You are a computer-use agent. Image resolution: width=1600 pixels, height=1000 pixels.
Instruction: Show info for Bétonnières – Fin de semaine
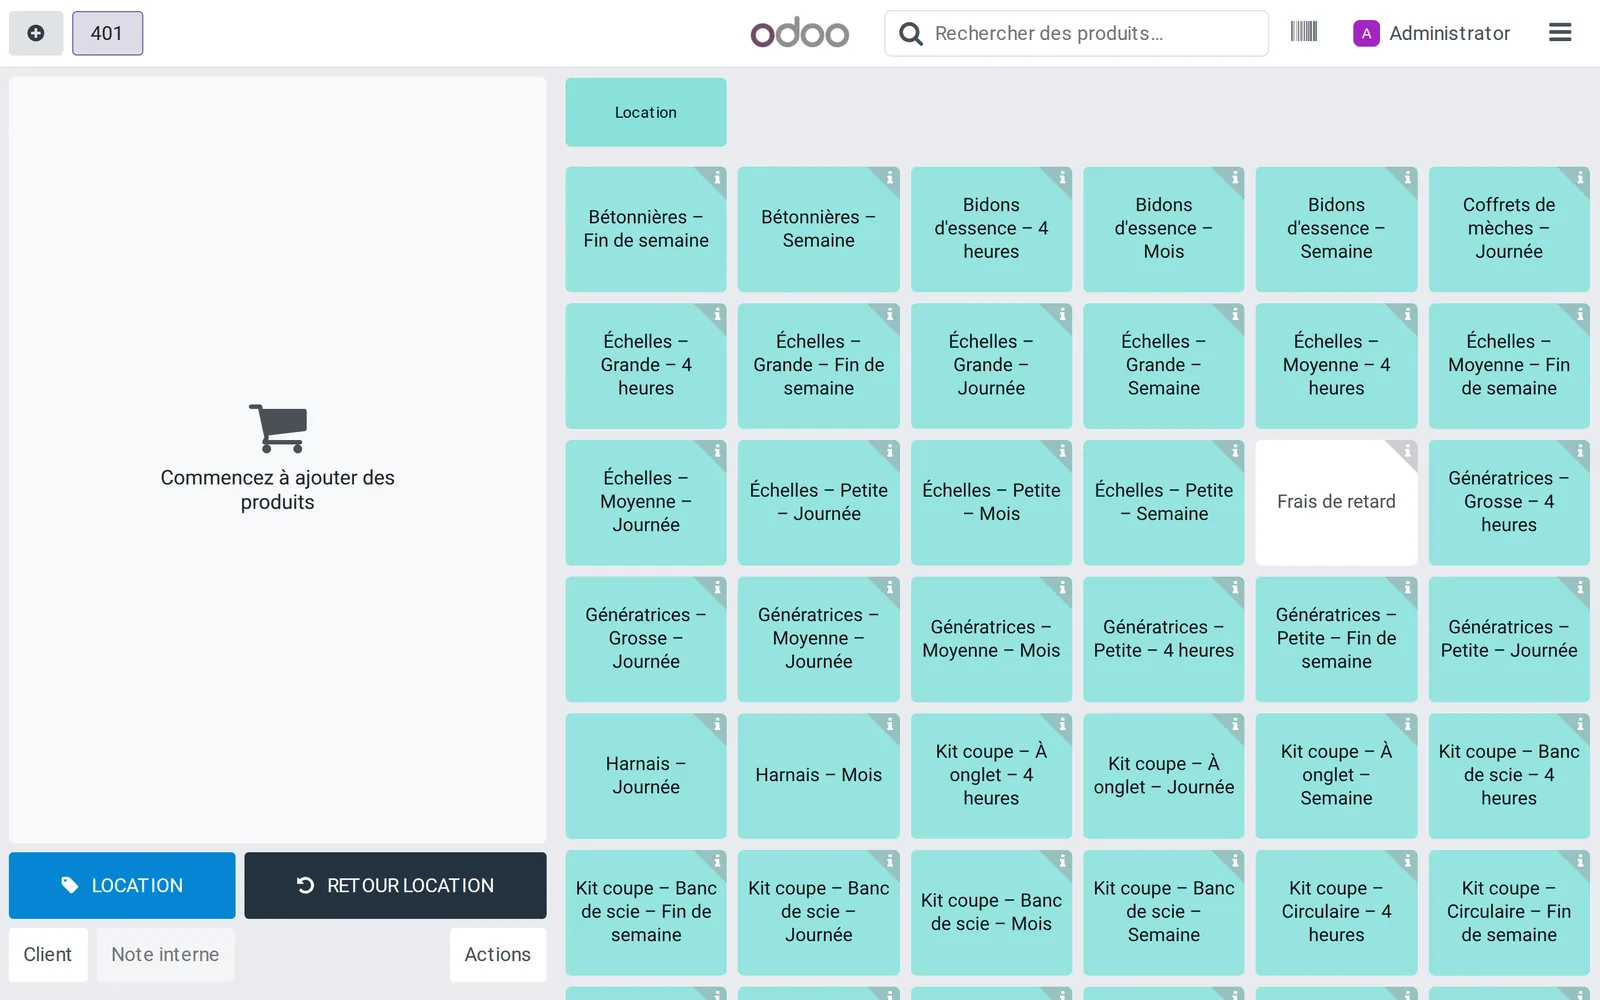point(717,177)
